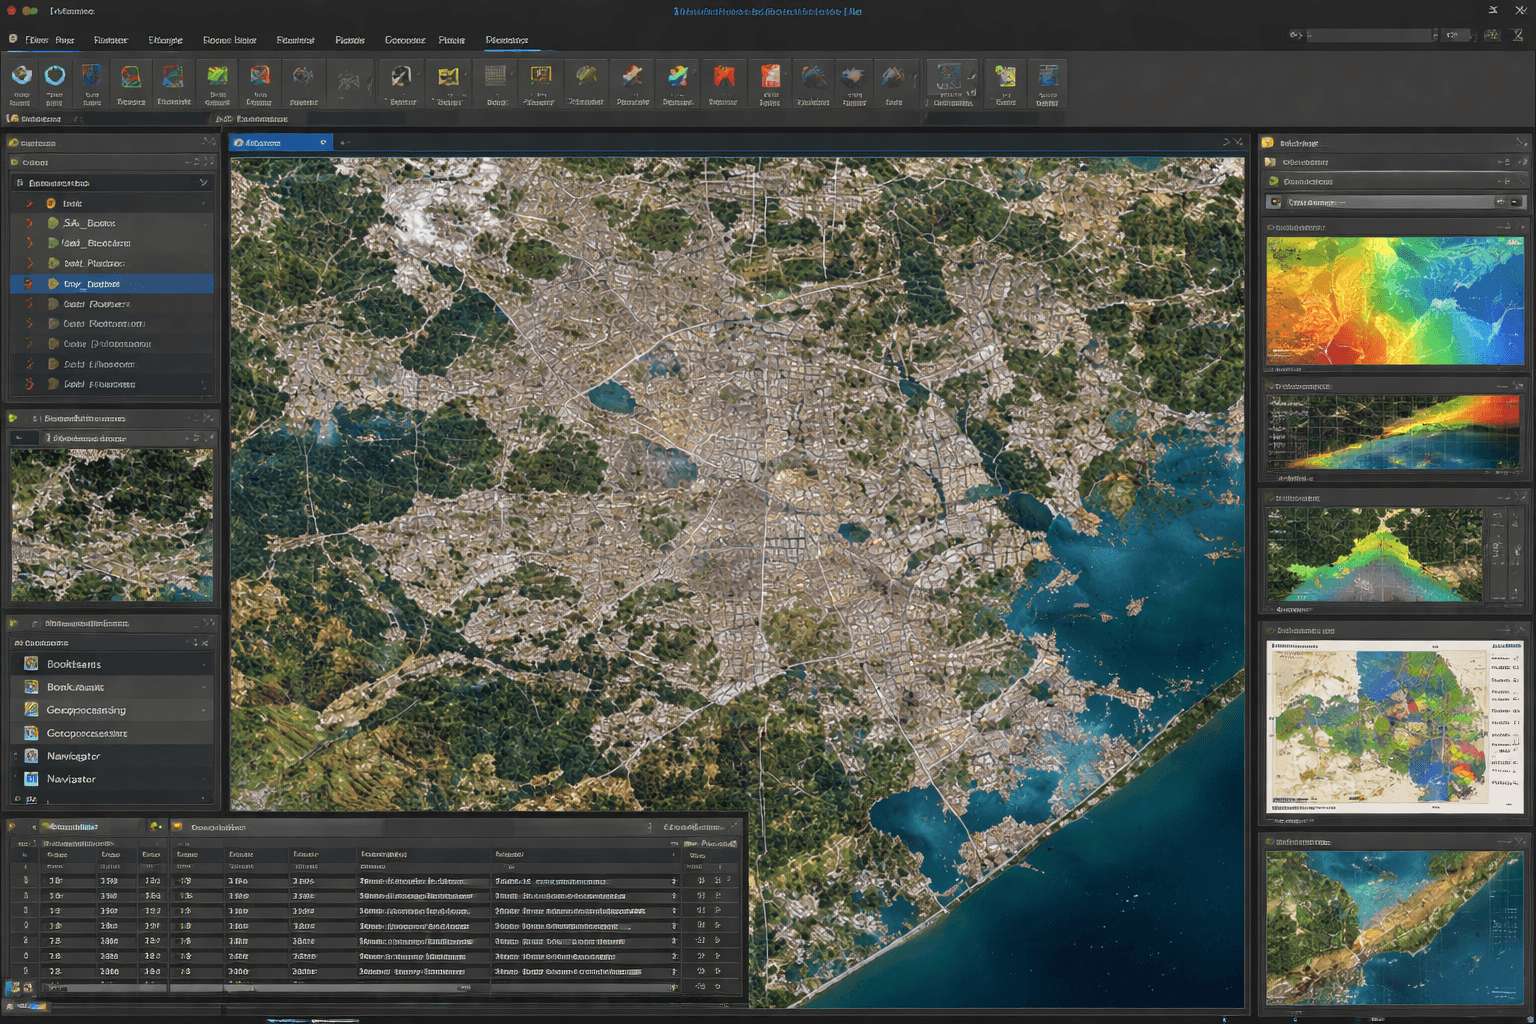Click the first Geoprocessing icon in the lower-left list
This screenshot has height=1024, width=1536.
[x=31, y=710]
